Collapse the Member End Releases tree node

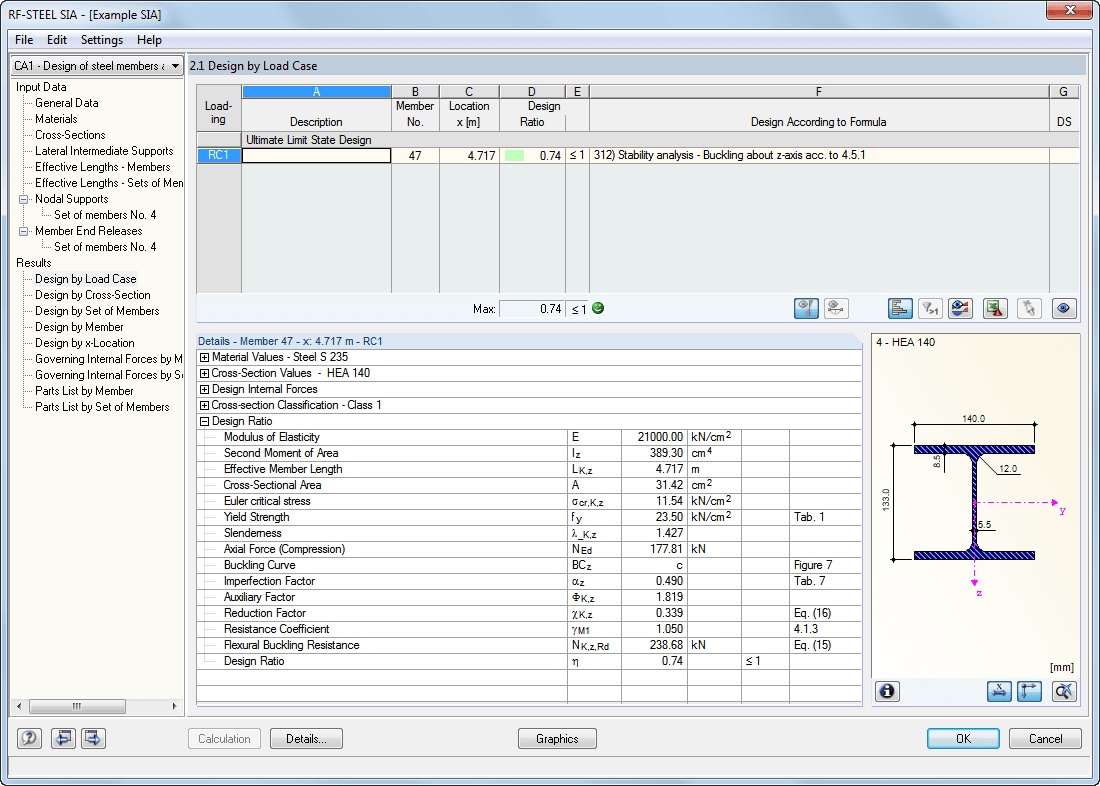[x=24, y=232]
